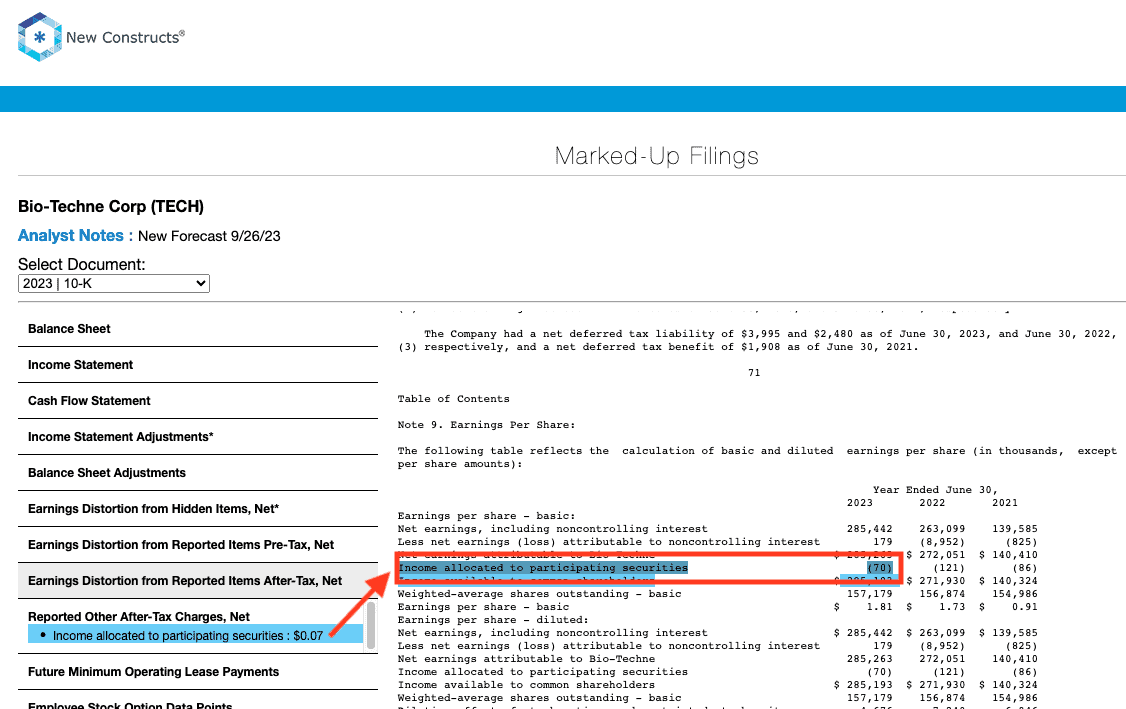Click the 1.81 basic earnings per share value
The height and width of the screenshot is (709, 1126).
click(x=880, y=606)
